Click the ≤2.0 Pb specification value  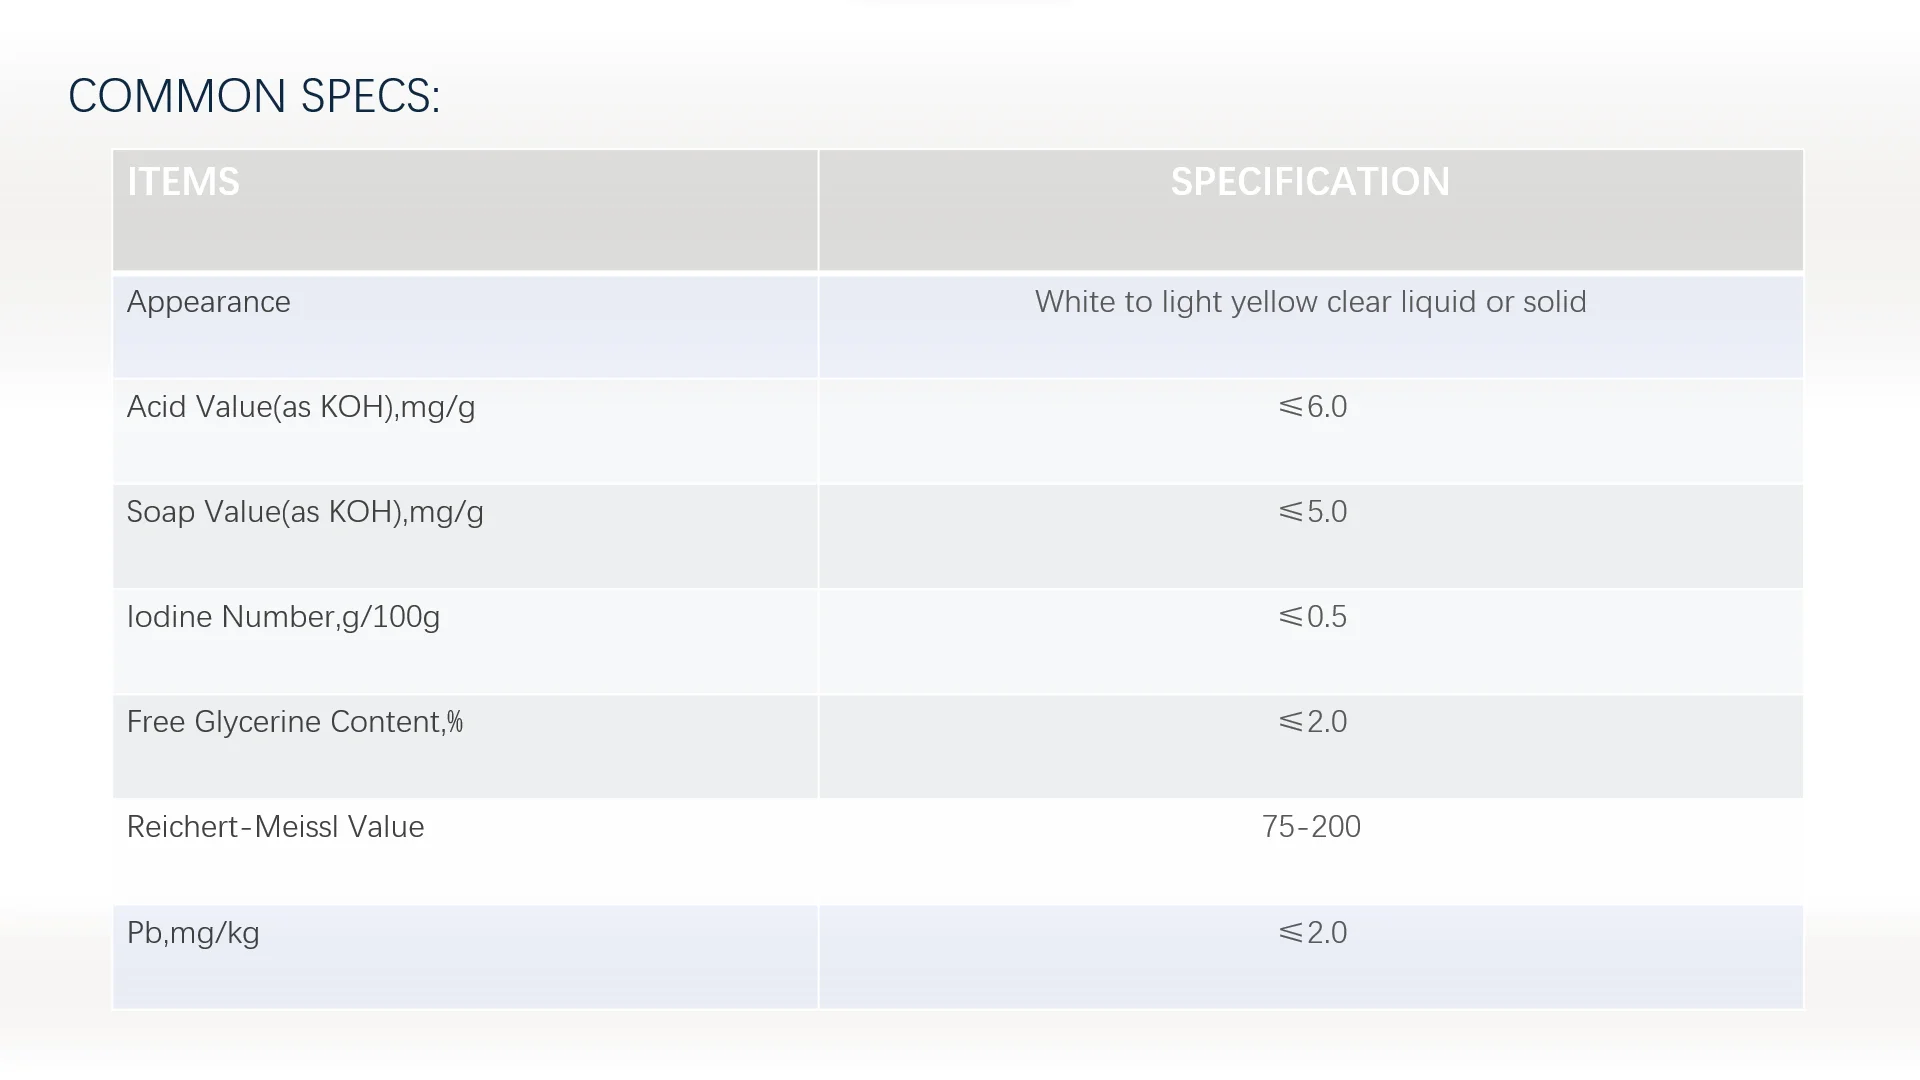[x=1312, y=933]
